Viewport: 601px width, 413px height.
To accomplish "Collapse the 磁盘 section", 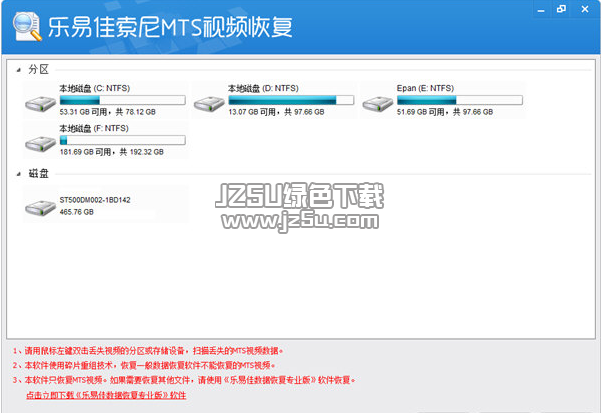I will (x=18, y=174).
